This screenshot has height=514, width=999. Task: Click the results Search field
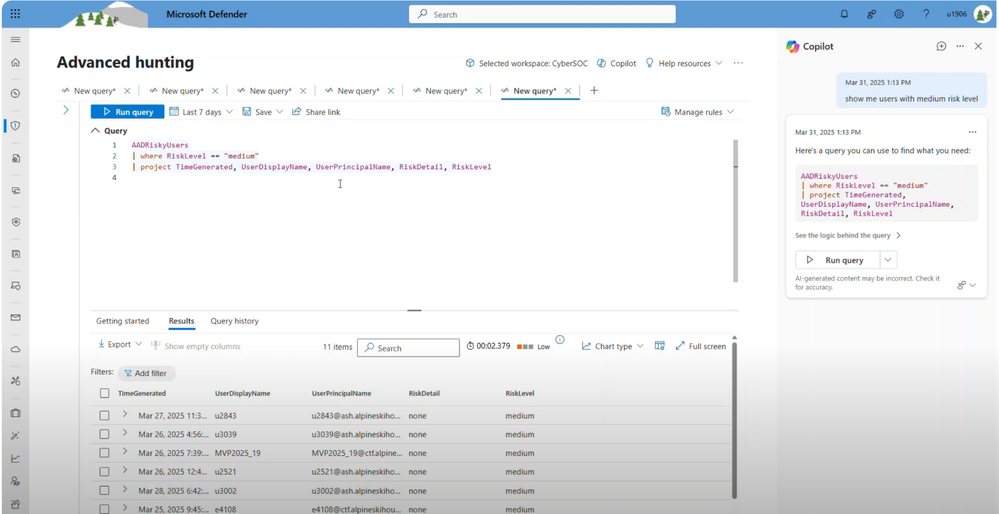pos(408,348)
